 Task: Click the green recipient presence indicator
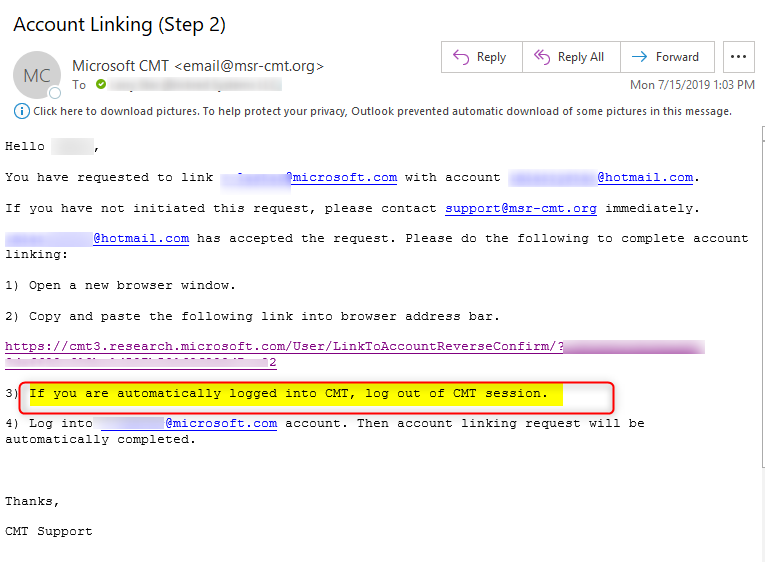(x=101, y=84)
